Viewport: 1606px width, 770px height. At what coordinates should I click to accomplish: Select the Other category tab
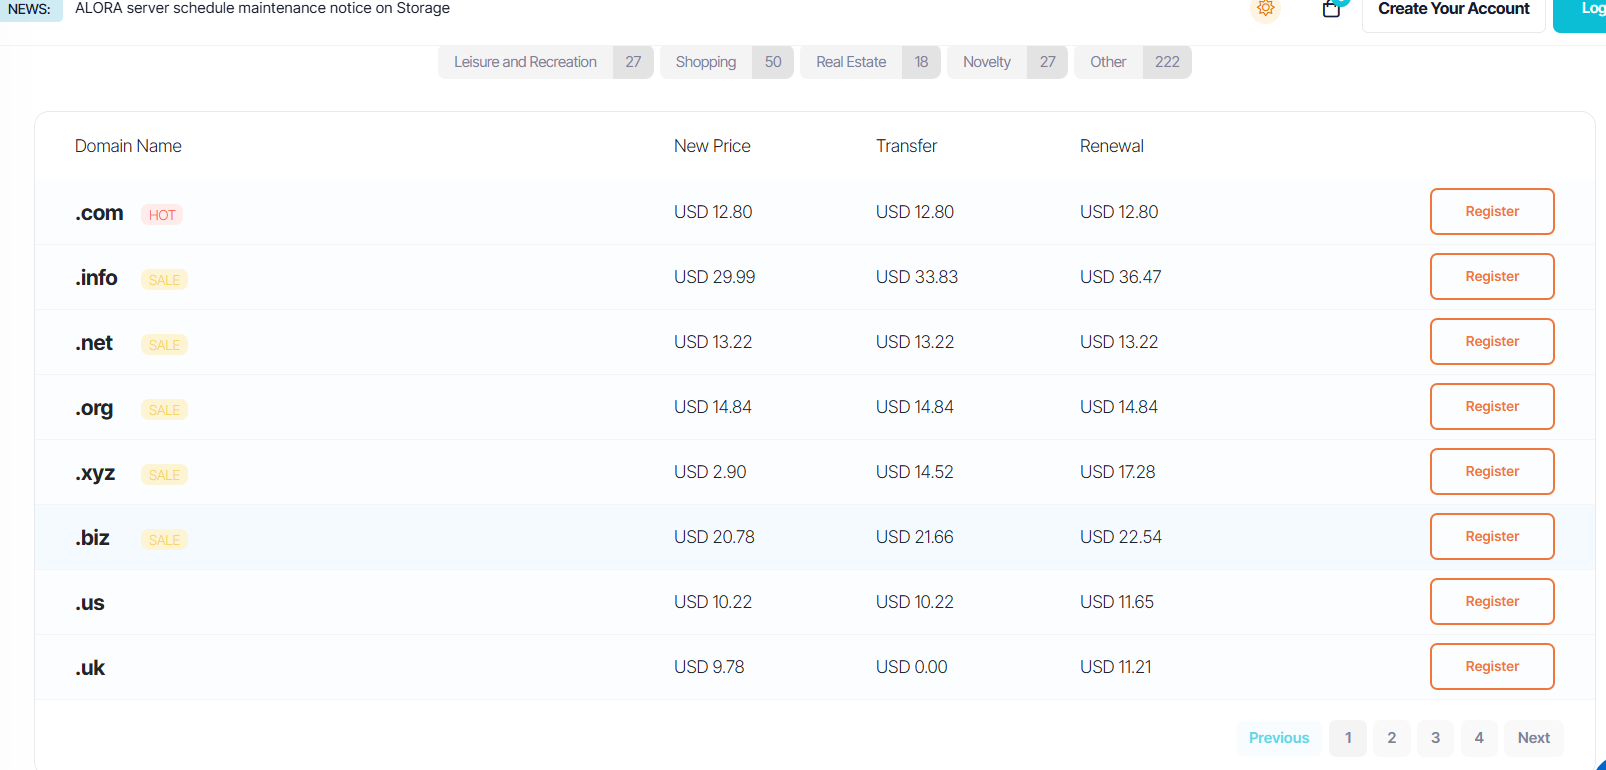[1133, 62]
